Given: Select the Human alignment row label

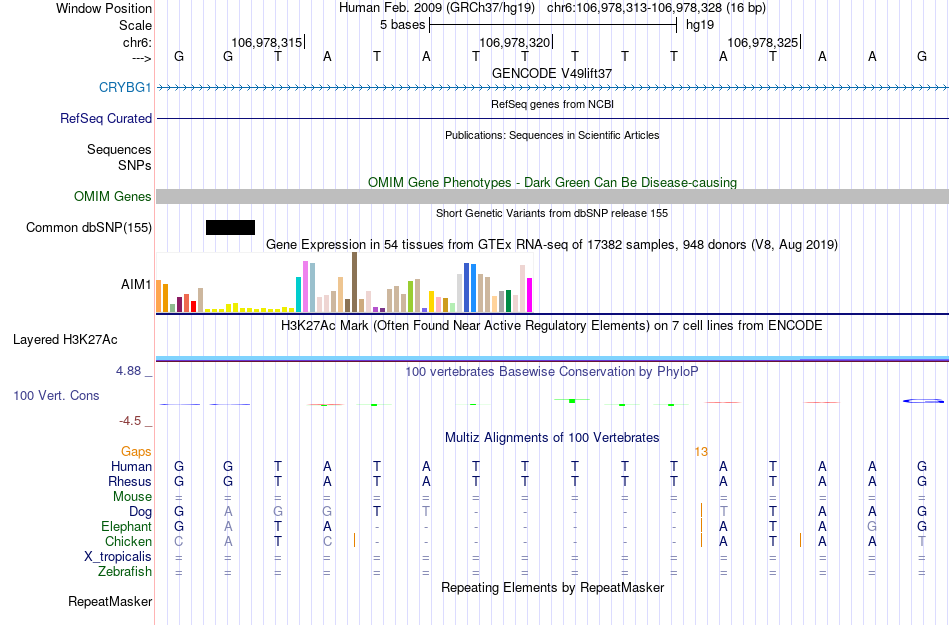Looking at the screenshot, I should [x=131, y=466].
